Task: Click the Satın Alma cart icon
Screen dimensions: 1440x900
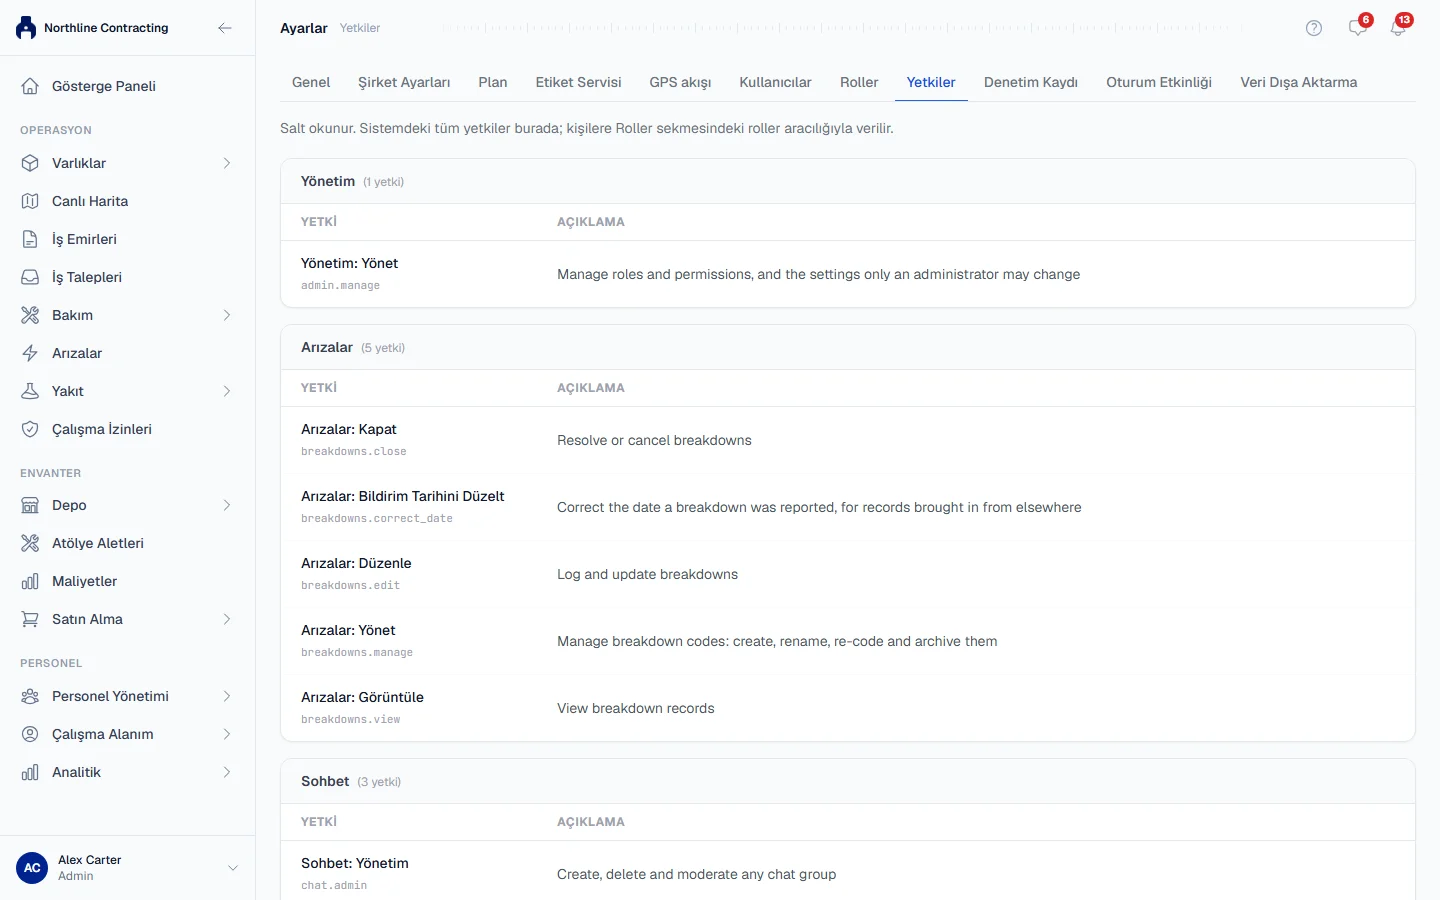Action: (30, 619)
